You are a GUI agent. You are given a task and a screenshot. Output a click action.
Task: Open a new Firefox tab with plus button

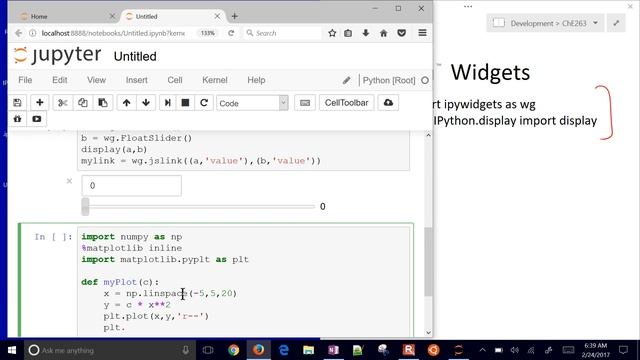tap(234, 16)
